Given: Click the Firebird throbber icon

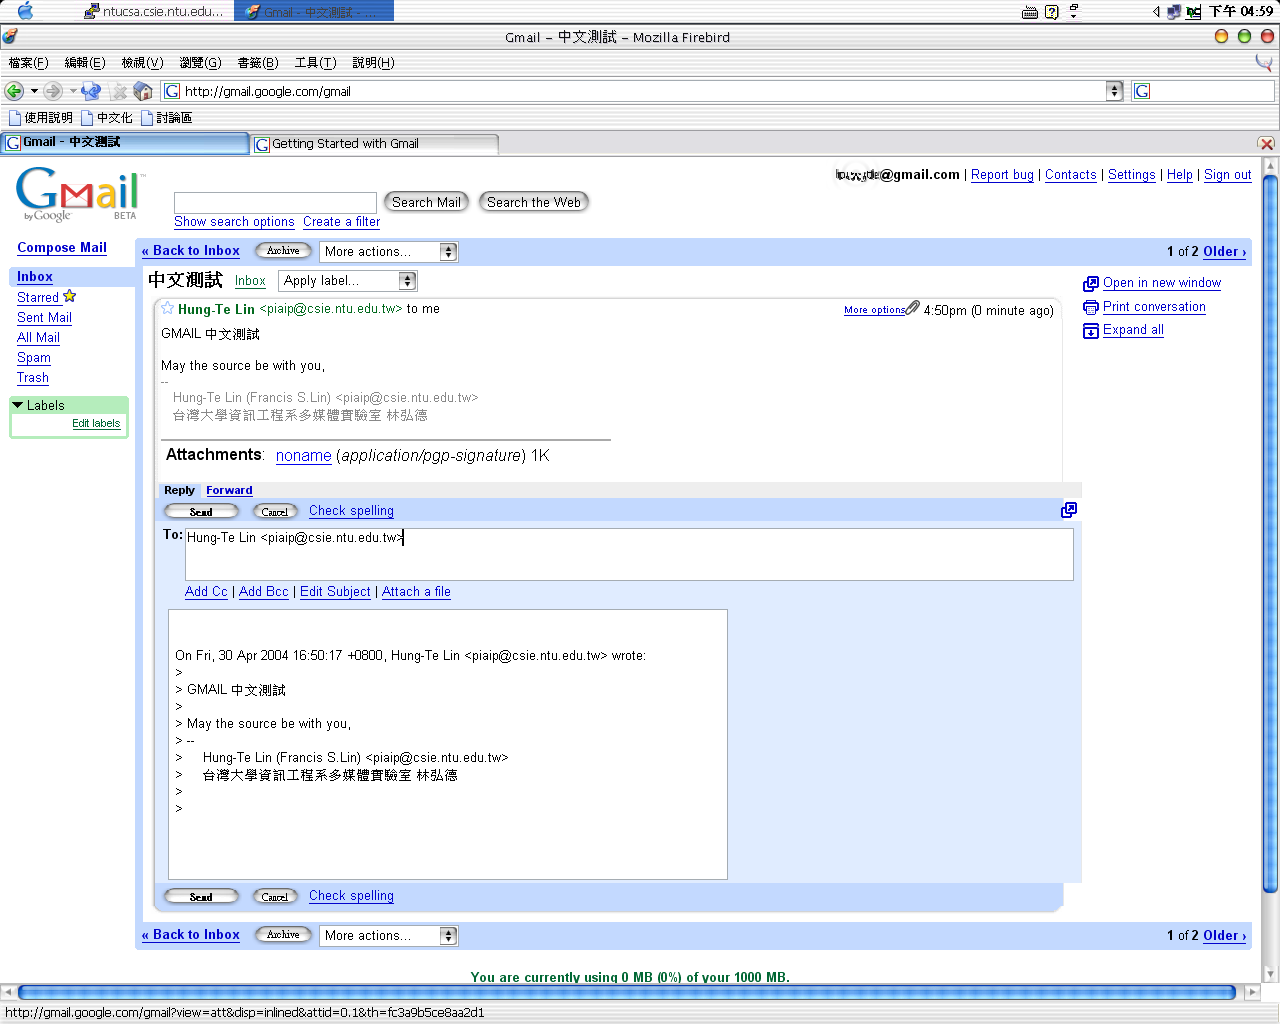Looking at the screenshot, I should 1264,62.
